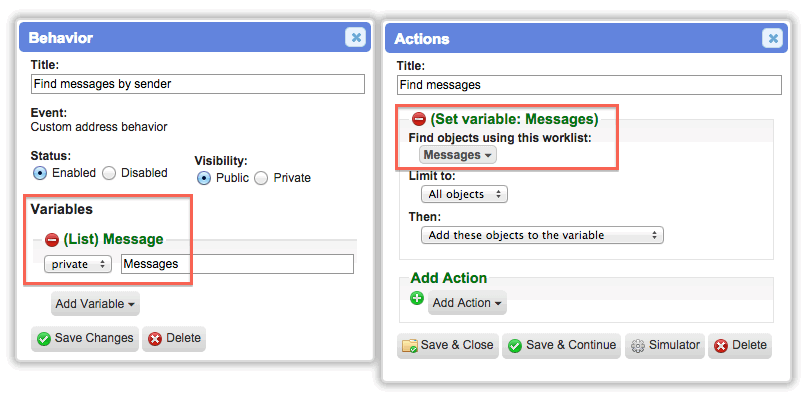Viewport: 806px width, 405px height.
Task: Open the Simulator with the gear icon button
Action: [x=665, y=345]
